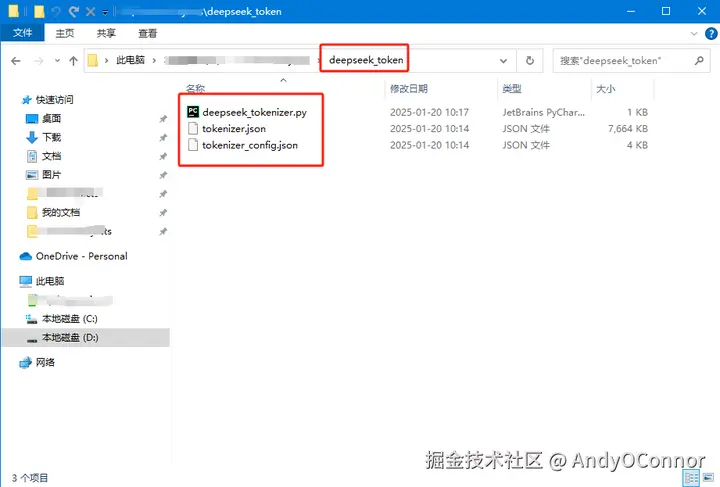Click the search magnifier icon
The image size is (720, 487).
pos(699,60)
